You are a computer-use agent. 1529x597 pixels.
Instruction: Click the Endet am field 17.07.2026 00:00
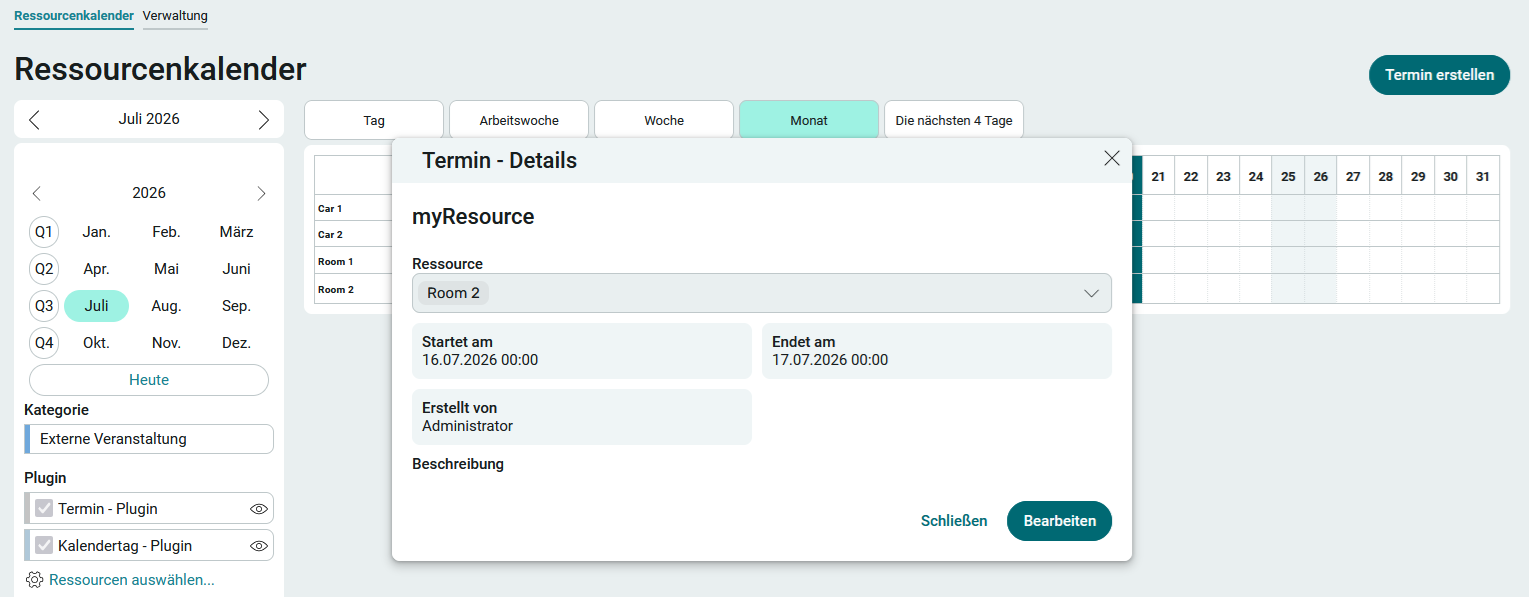pyautogui.click(x=937, y=351)
